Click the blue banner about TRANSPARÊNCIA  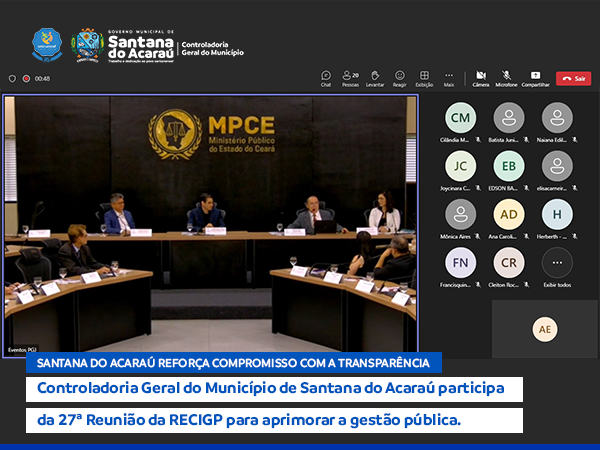pos(234,362)
